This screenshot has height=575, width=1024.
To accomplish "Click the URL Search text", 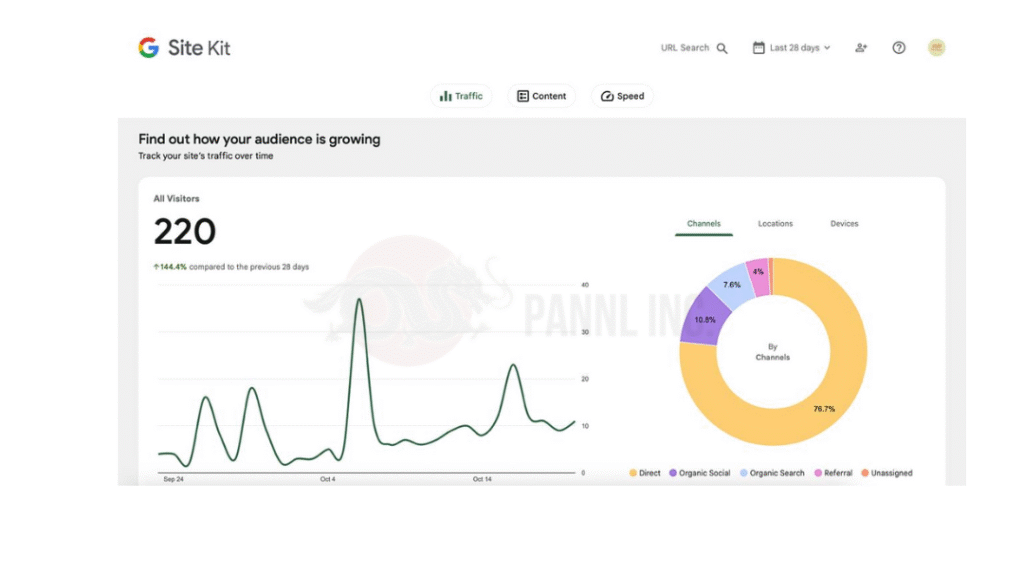I will point(685,48).
